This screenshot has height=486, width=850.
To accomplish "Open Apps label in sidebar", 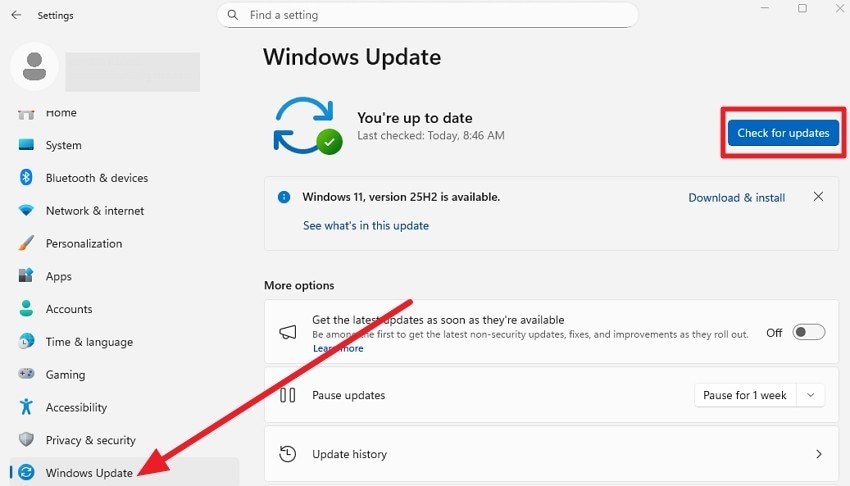I will pyautogui.click(x=59, y=276).
